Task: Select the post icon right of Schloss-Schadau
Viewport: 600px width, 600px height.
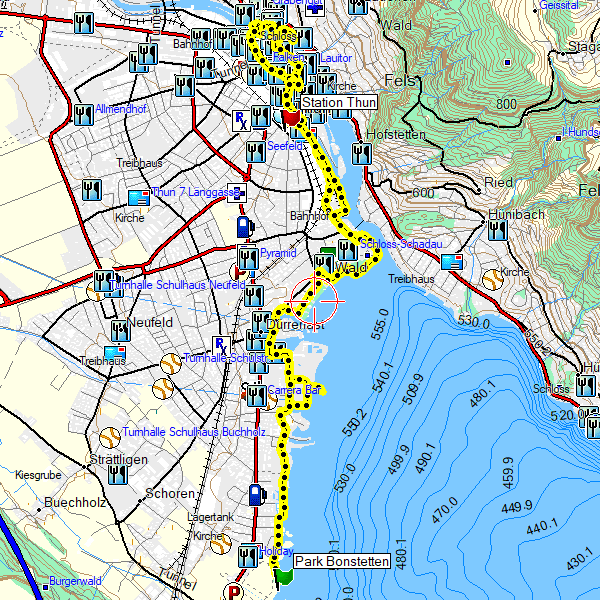Action: click(x=453, y=262)
